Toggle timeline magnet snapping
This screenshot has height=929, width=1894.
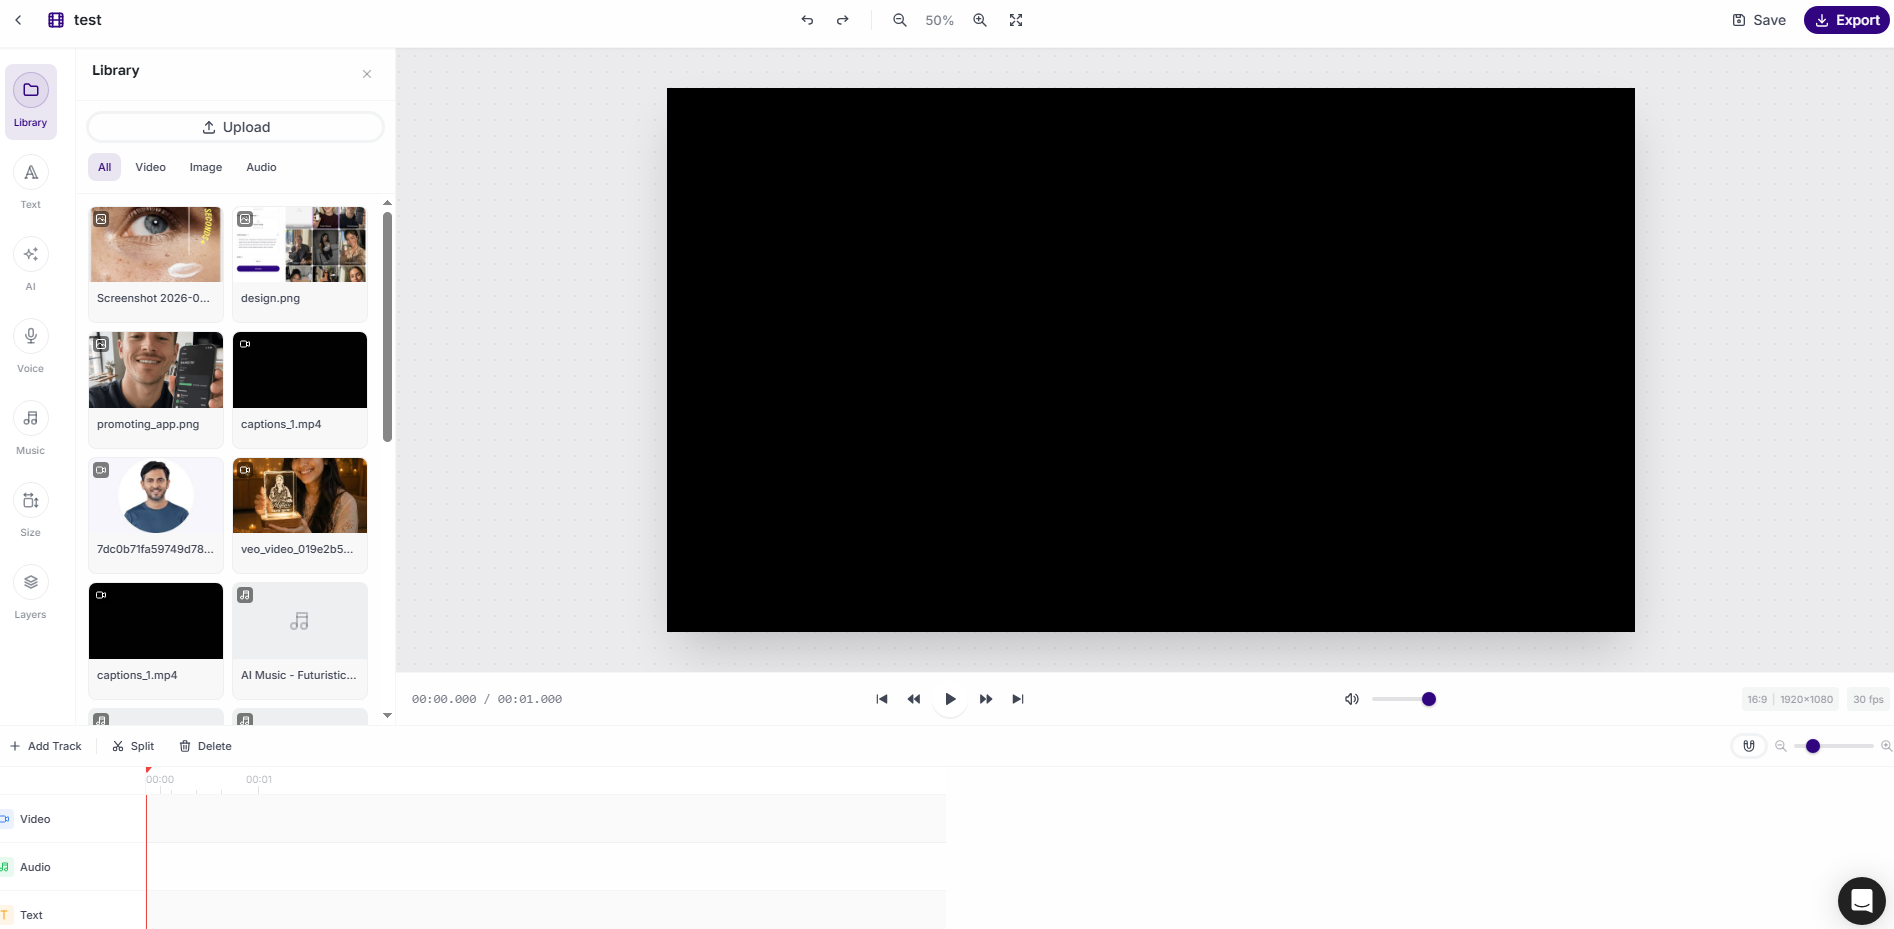(1749, 746)
